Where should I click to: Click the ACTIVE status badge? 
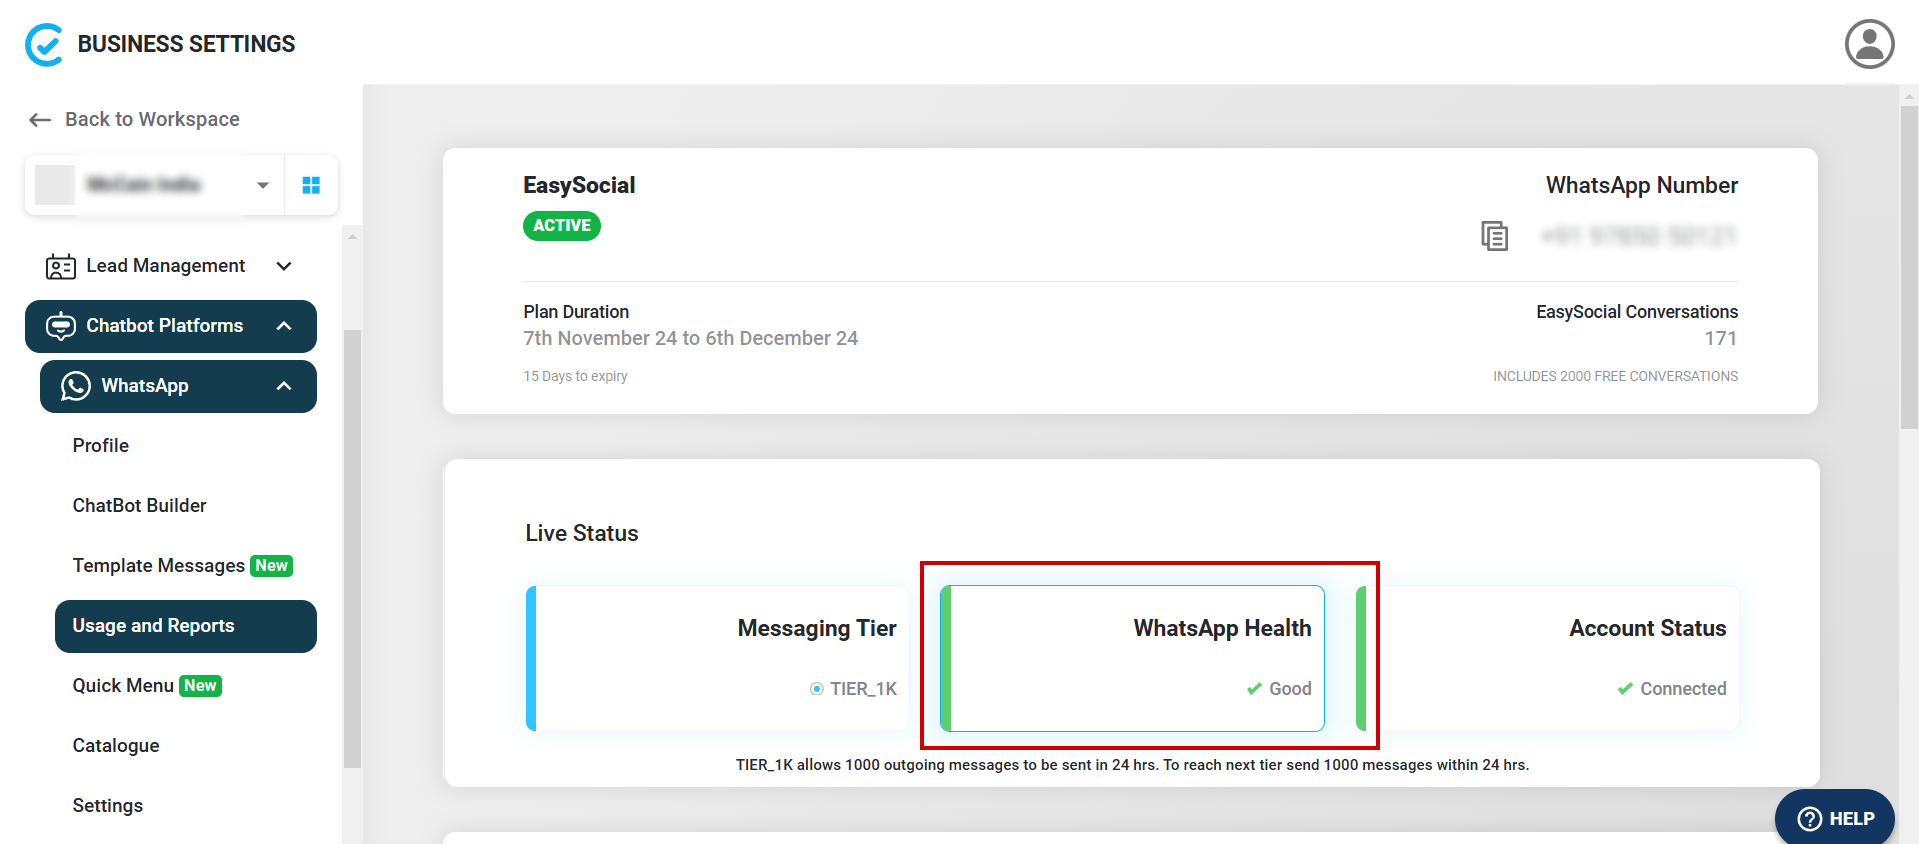pyautogui.click(x=562, y=226)
